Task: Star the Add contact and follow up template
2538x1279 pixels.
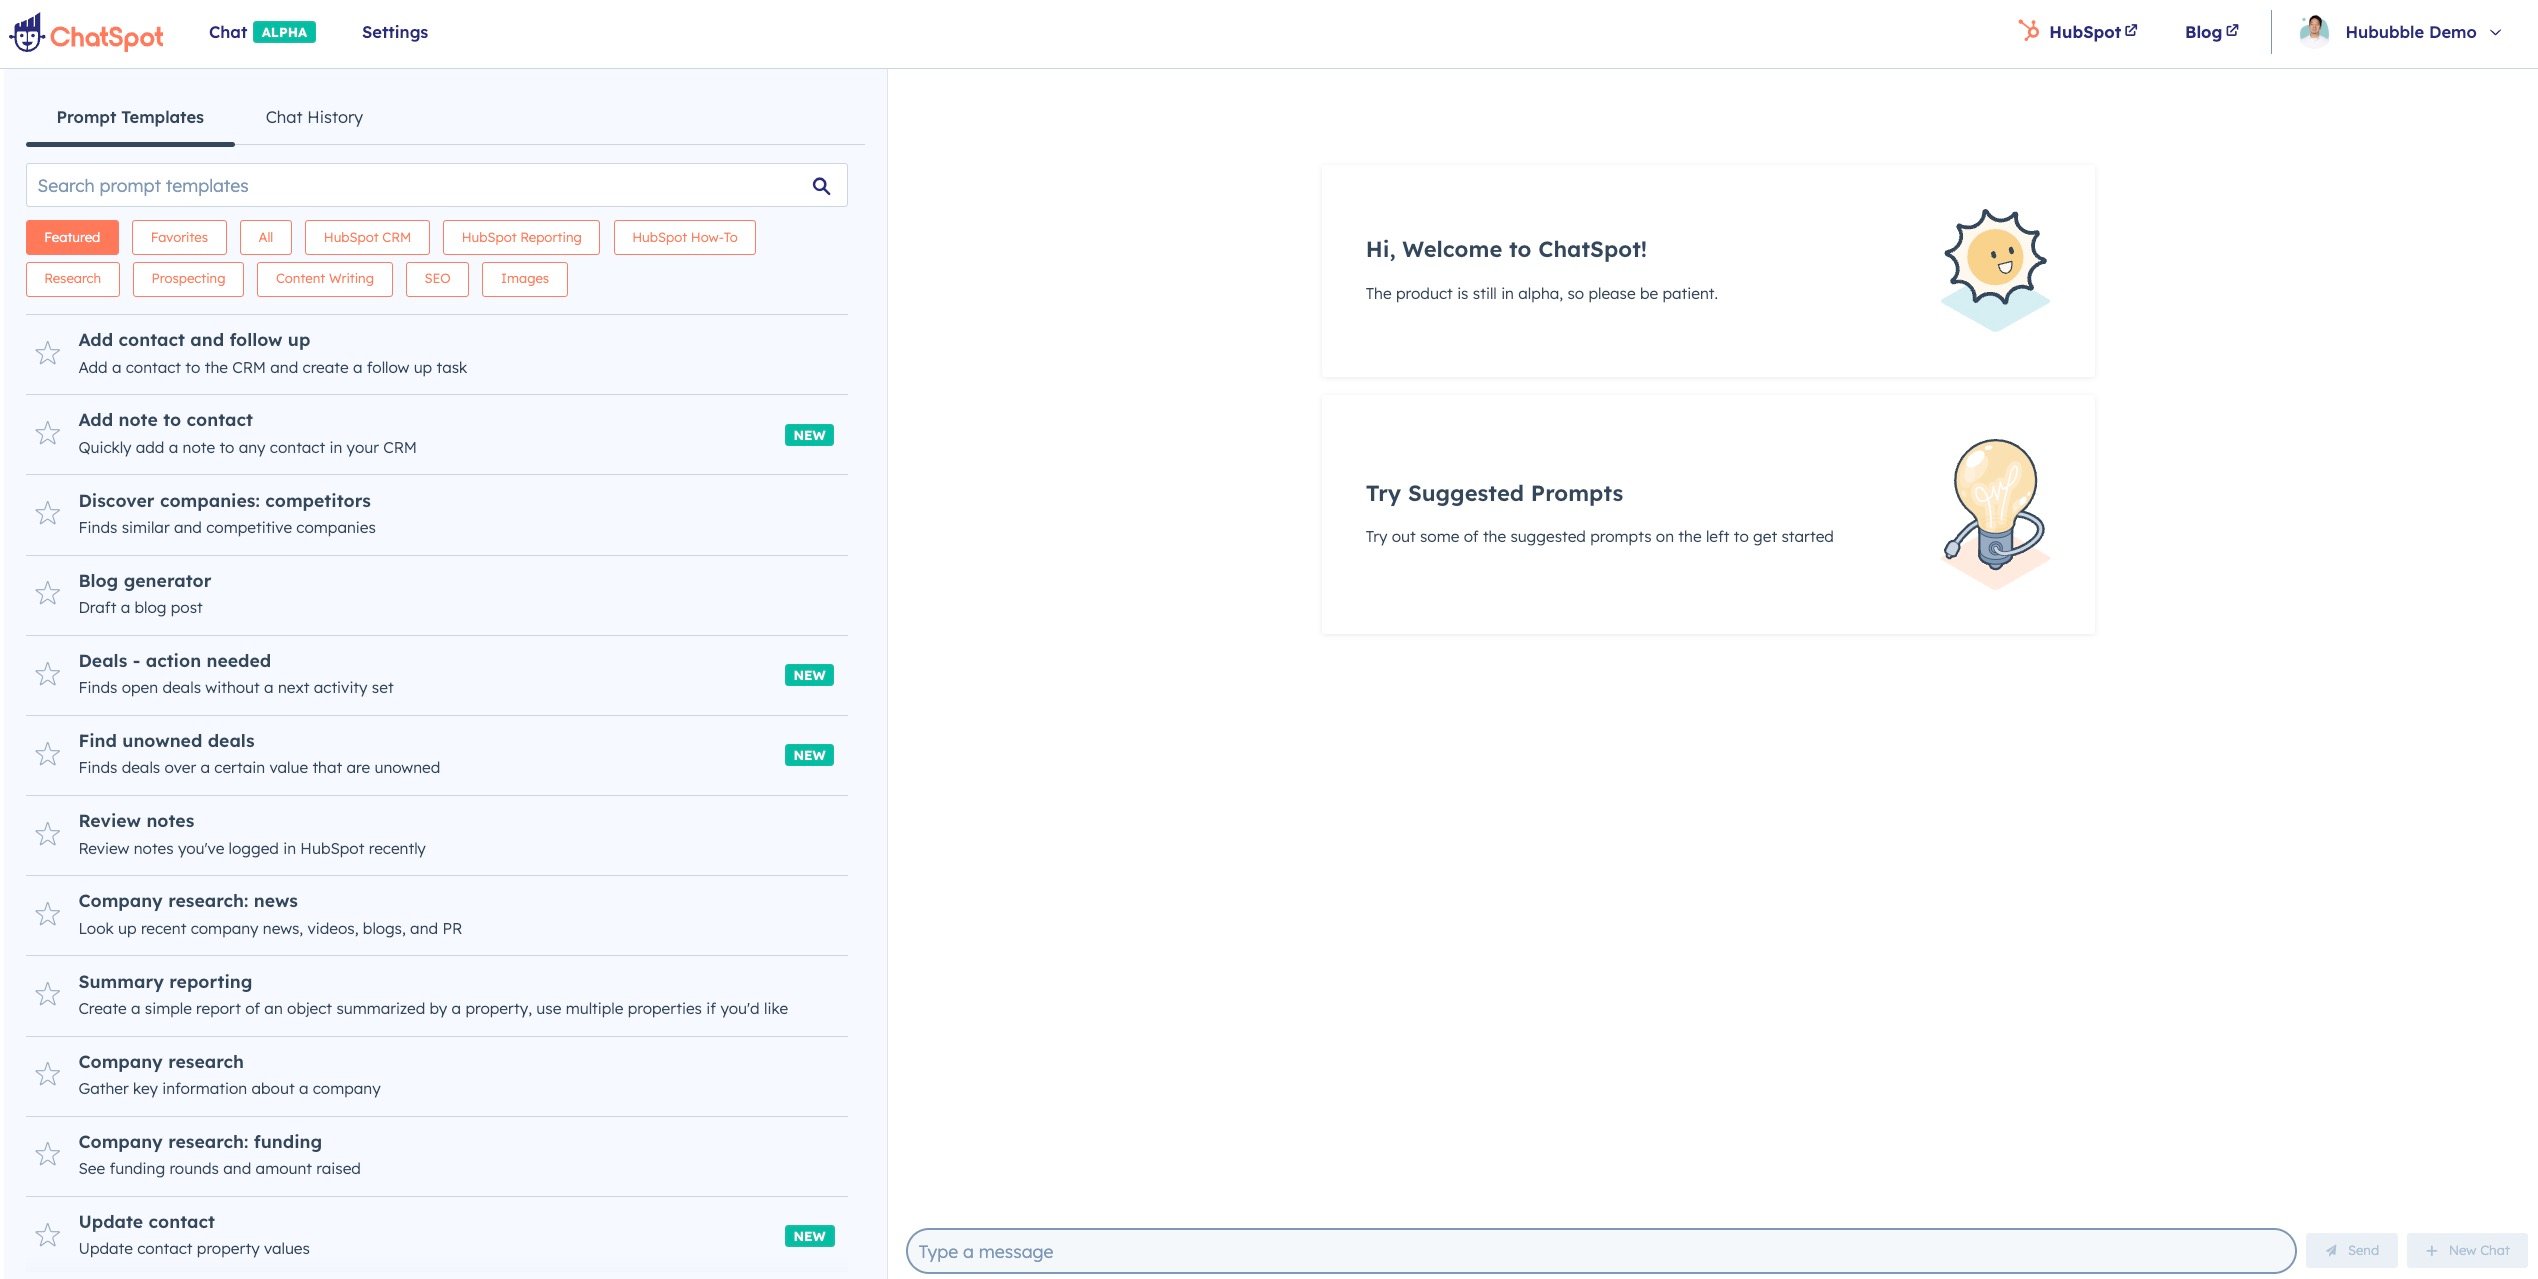Action: pos(47,353)
